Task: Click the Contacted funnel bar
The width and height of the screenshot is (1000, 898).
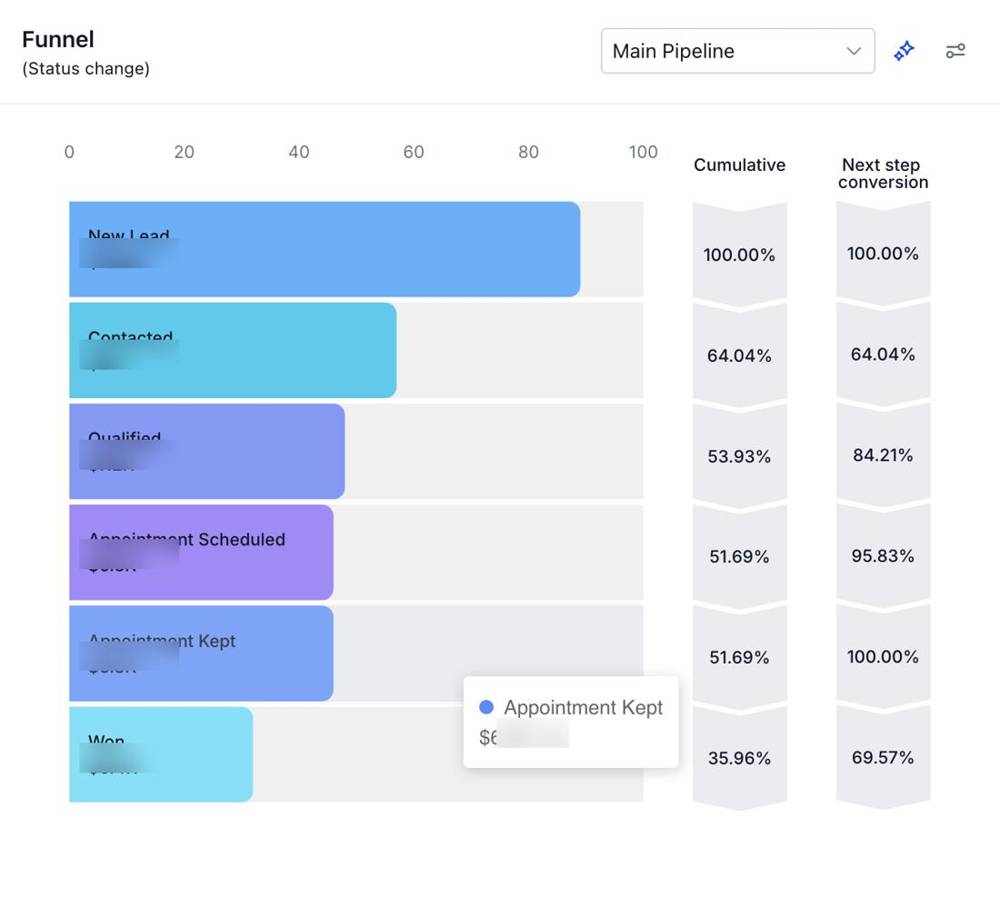Action: coord(233,350)
